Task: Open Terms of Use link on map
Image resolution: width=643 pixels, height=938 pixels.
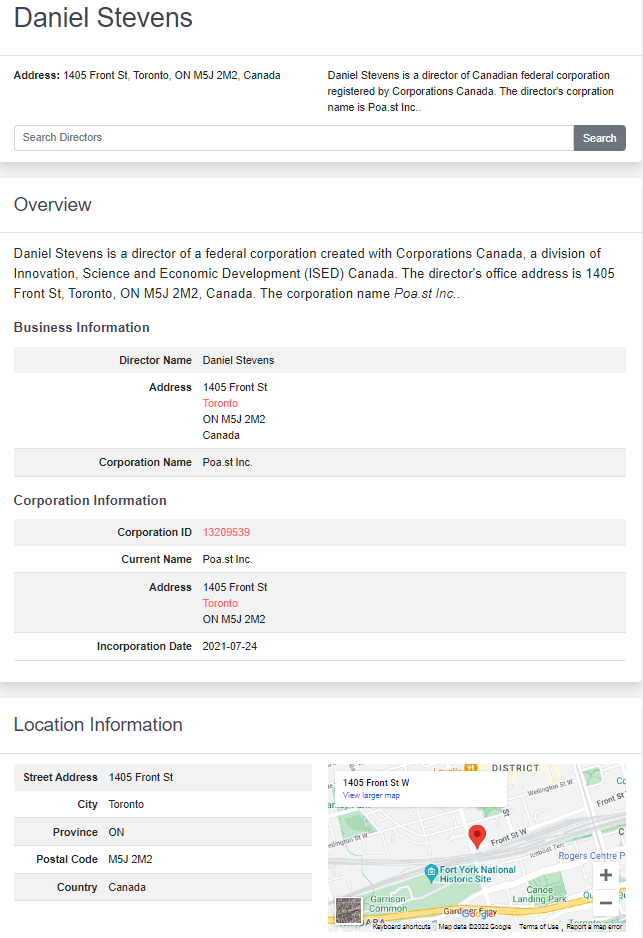Action: [x=538, y=926]
